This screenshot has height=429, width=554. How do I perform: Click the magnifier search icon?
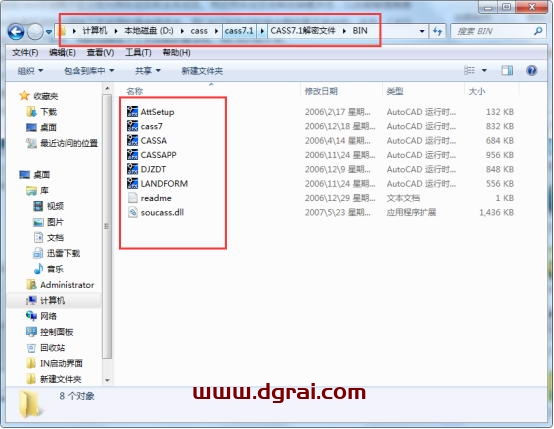coord(538,31)
